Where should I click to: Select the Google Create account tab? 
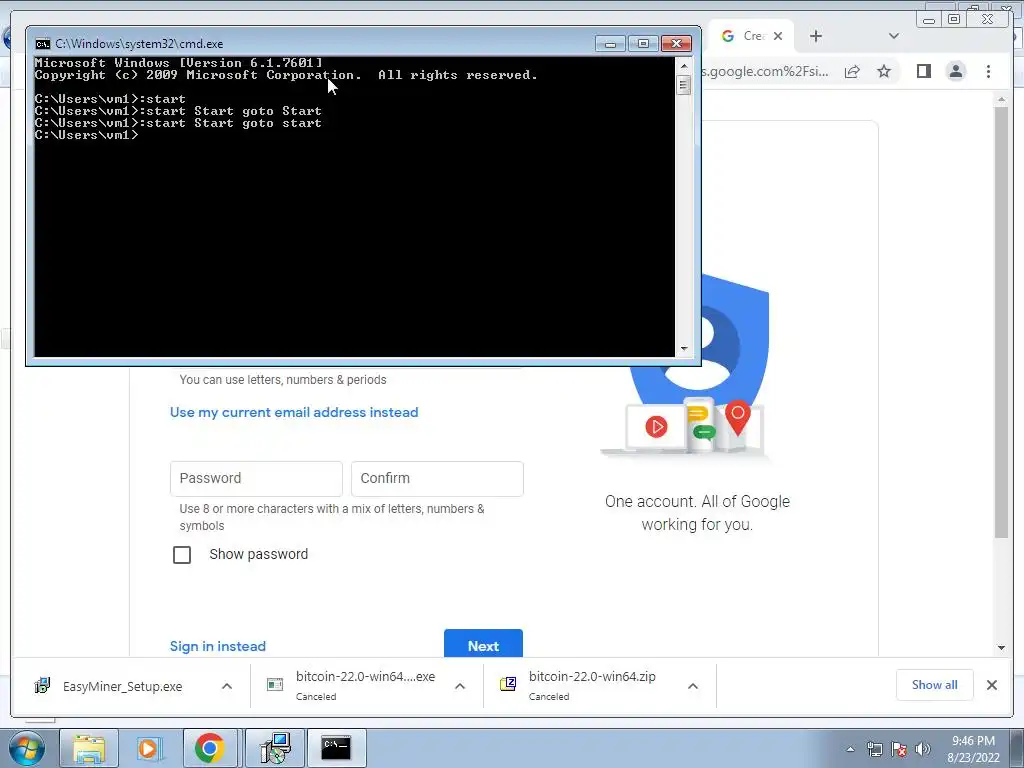[751, 36]
